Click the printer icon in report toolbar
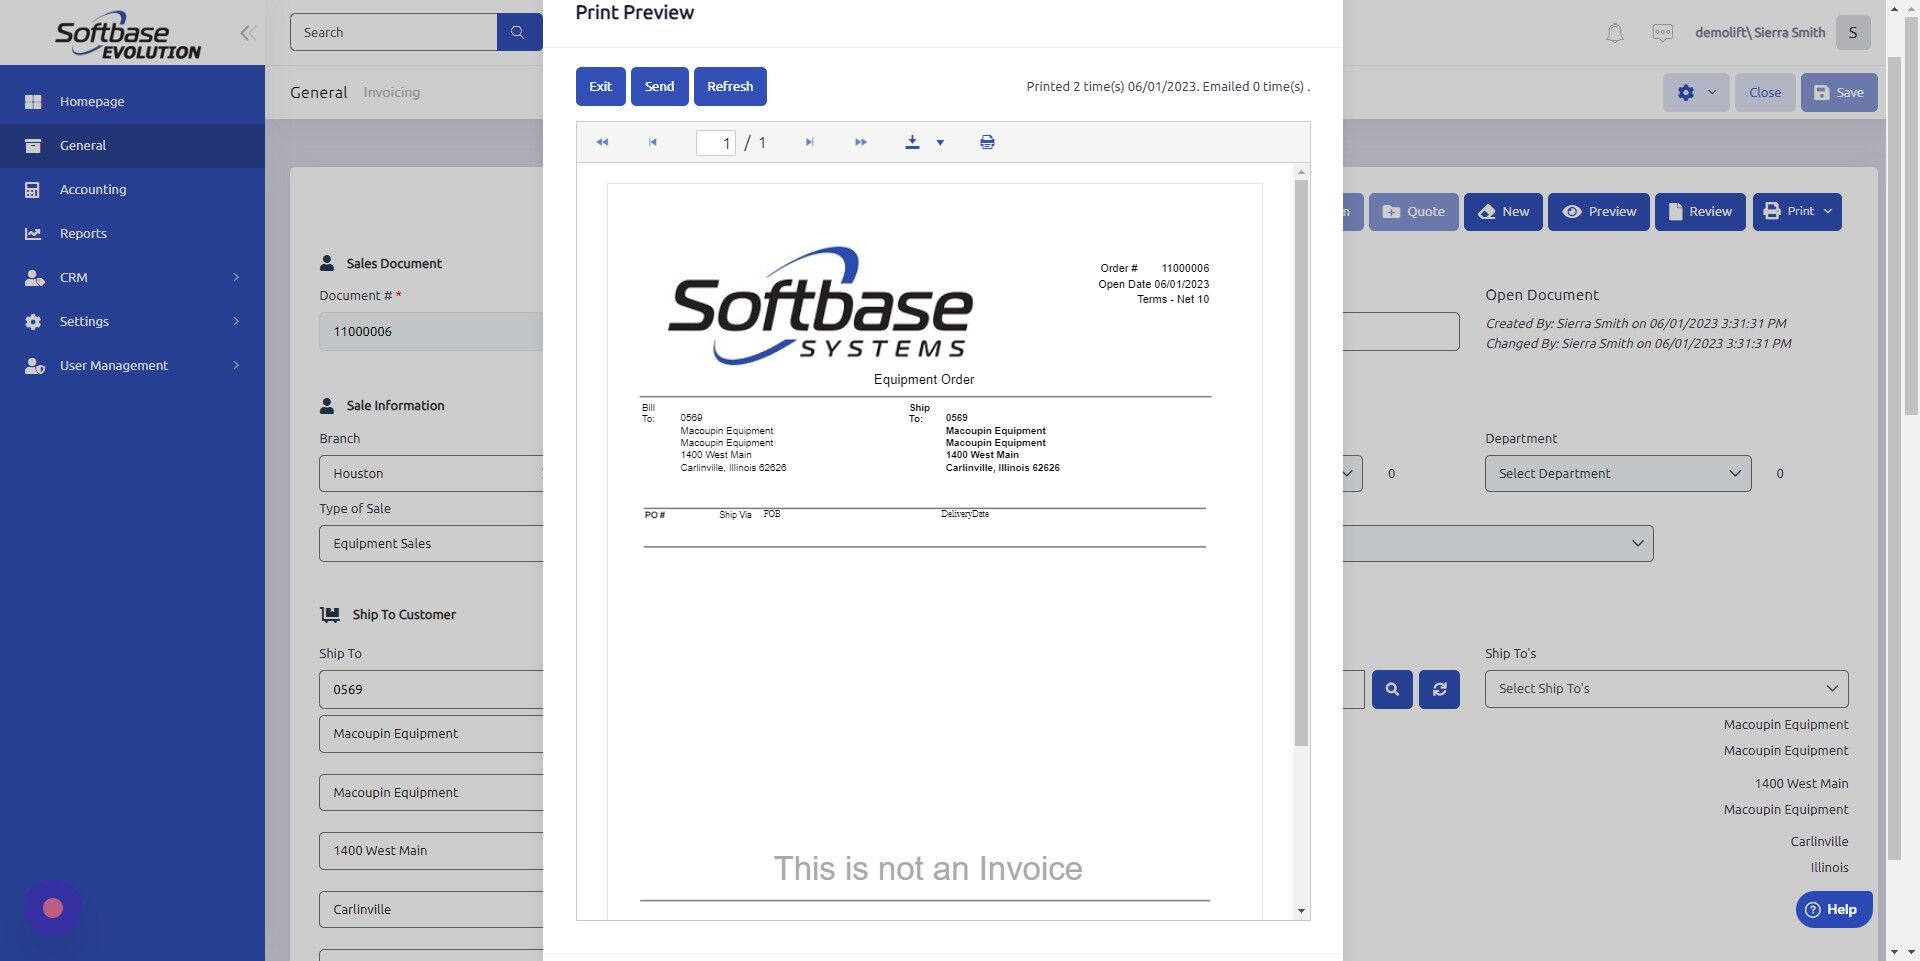This screenshot has height=961, width=1920. coord(987,142)
